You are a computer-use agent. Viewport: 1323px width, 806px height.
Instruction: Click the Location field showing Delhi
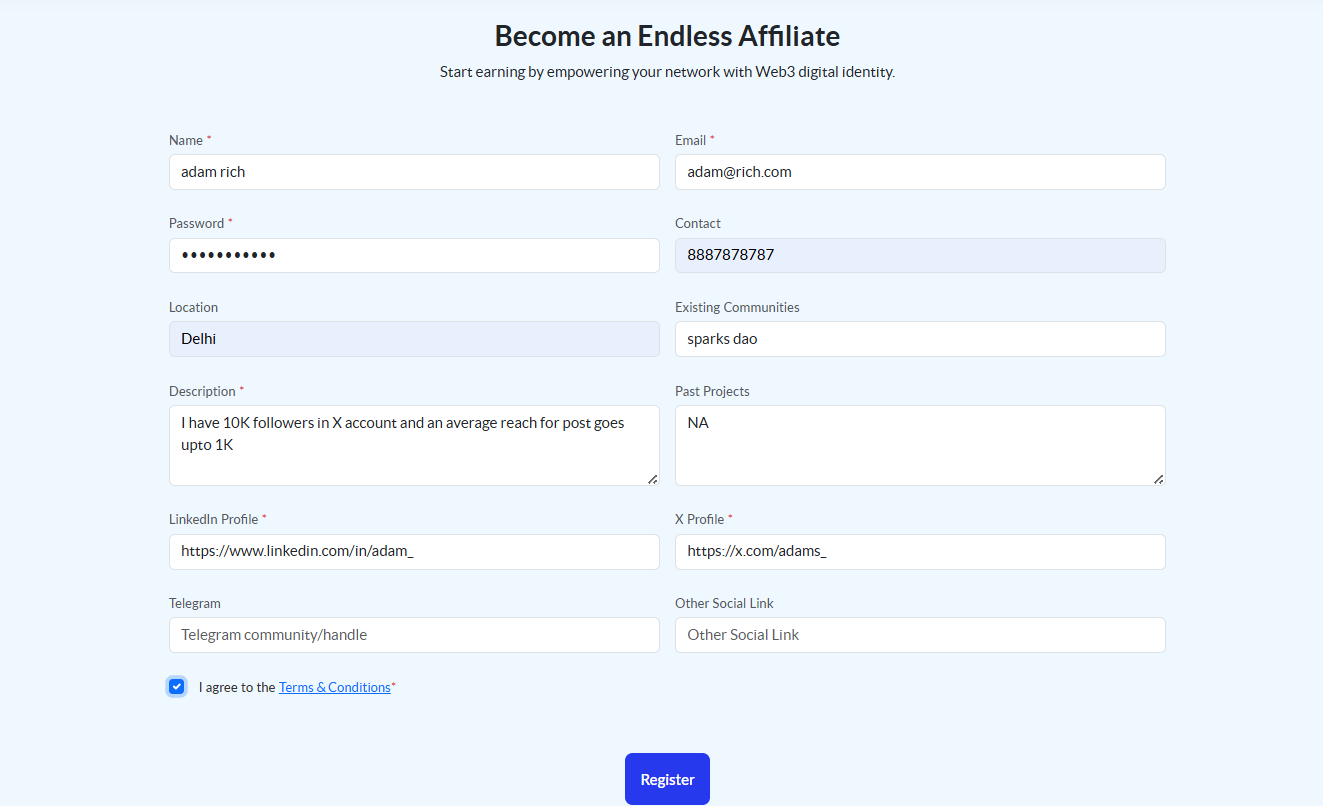click(x=414, y=339)
